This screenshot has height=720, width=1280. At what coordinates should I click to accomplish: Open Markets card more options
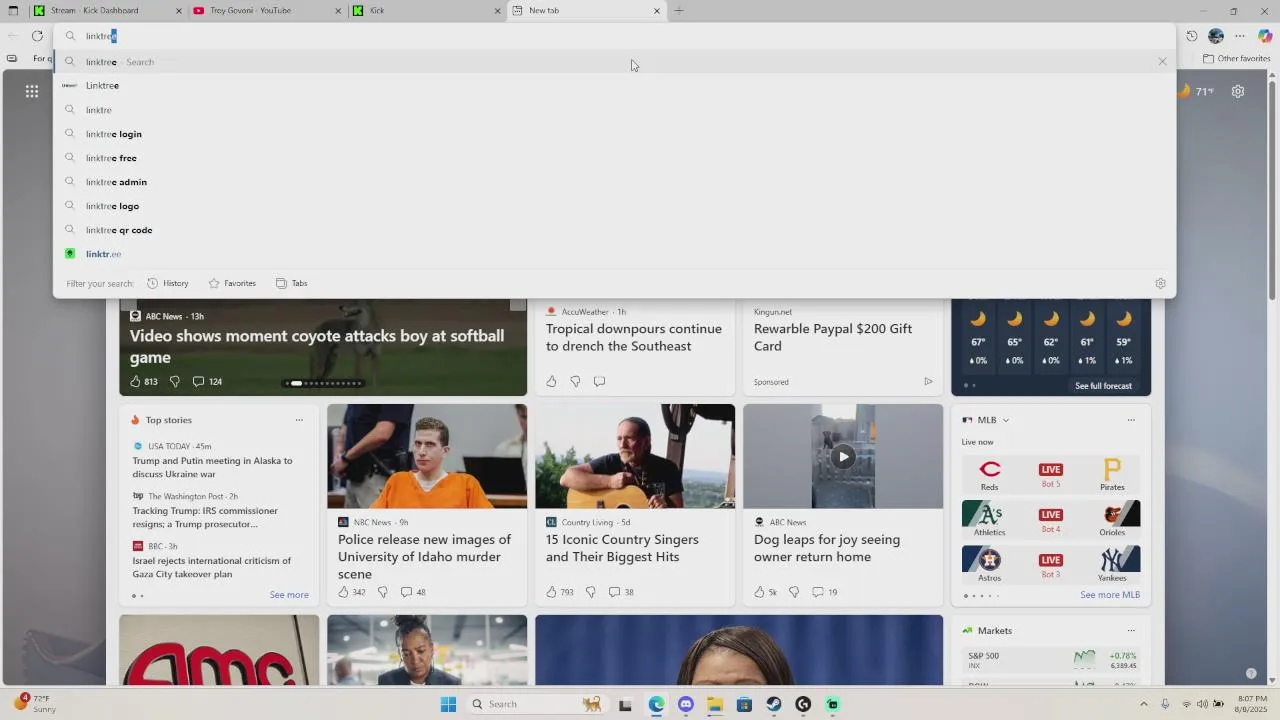pos(1131,631)
